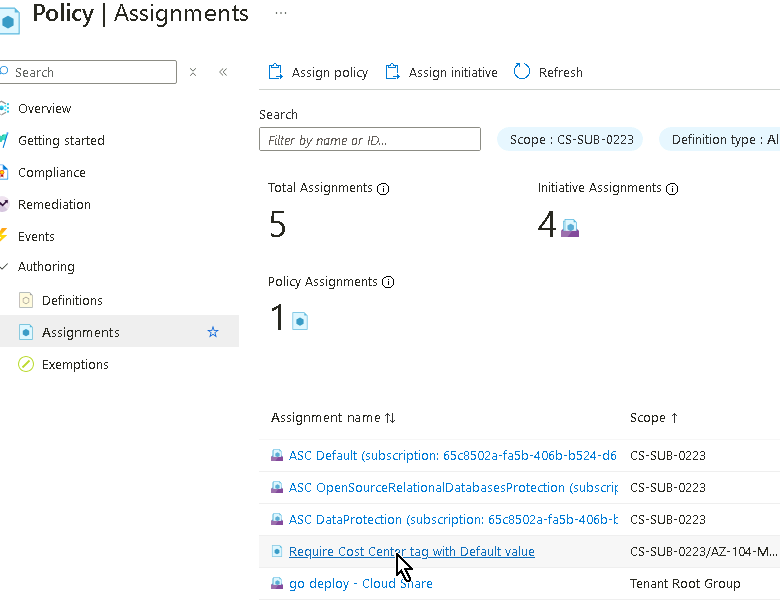Show info tooltip for Policy Assignments
This screenshot has height=615, width=780.
(388, 282)
